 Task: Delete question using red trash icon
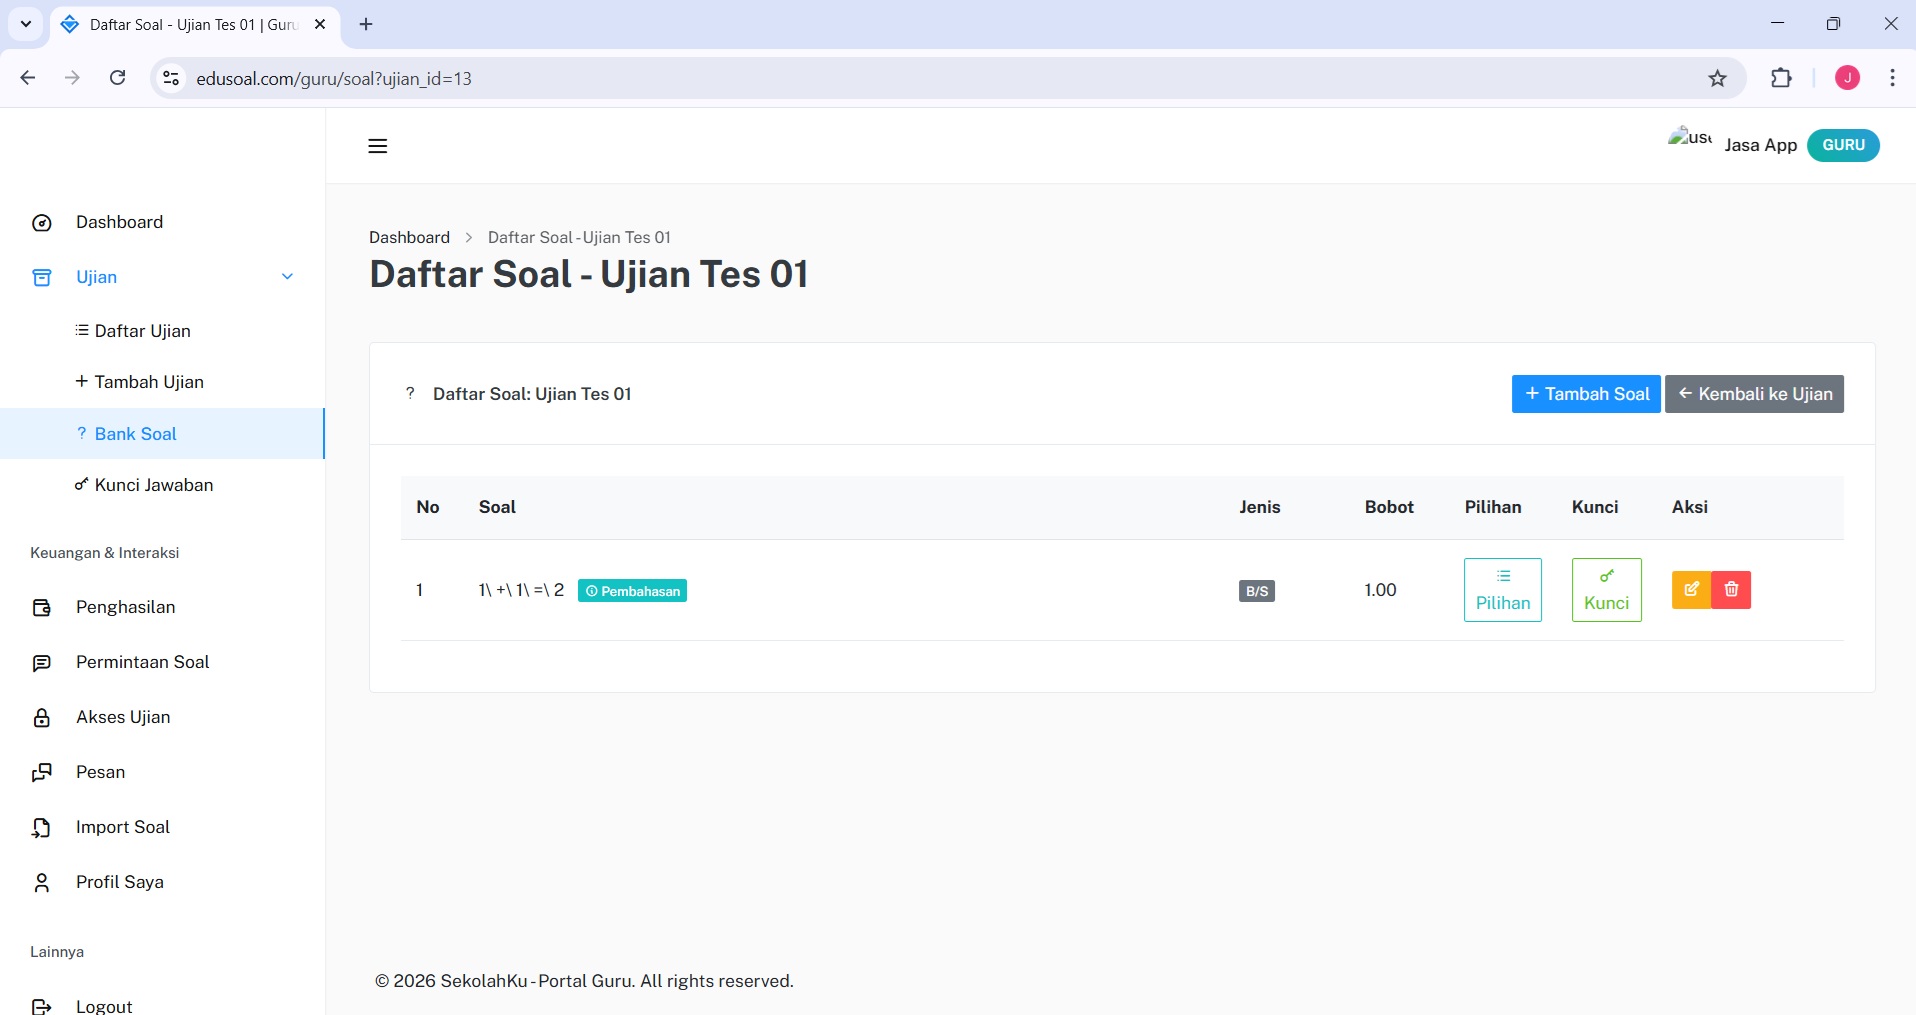coord(1731,590)
